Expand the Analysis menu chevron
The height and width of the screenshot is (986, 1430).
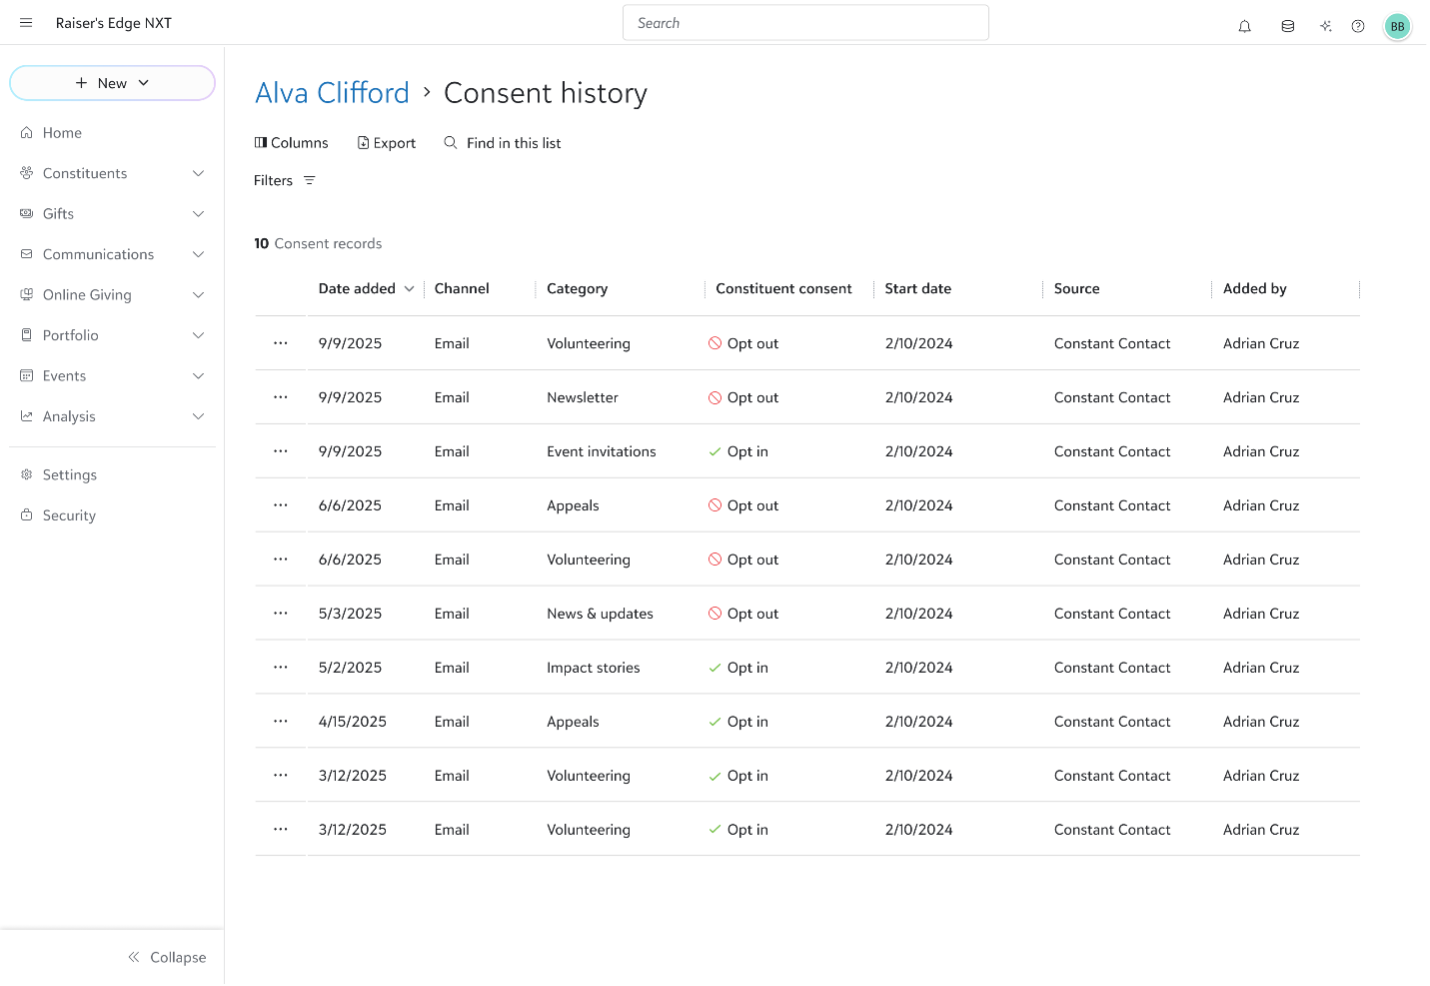click(x=199, y=416)
